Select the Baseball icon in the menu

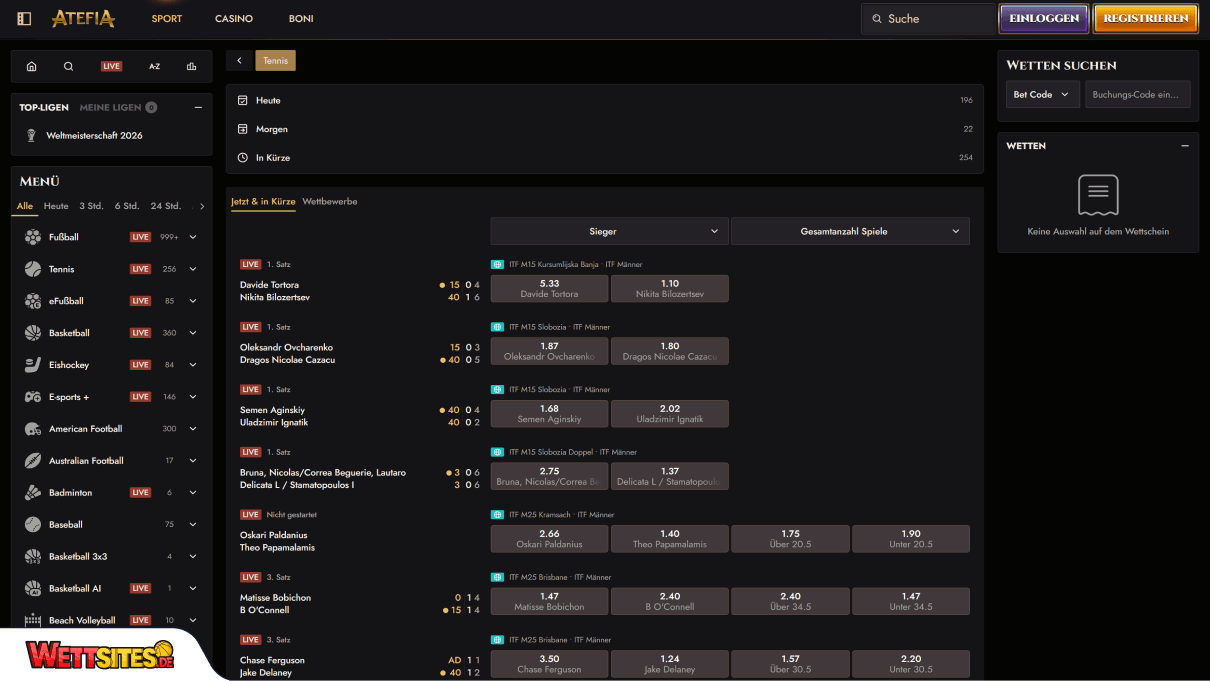[x=33, y=524]
